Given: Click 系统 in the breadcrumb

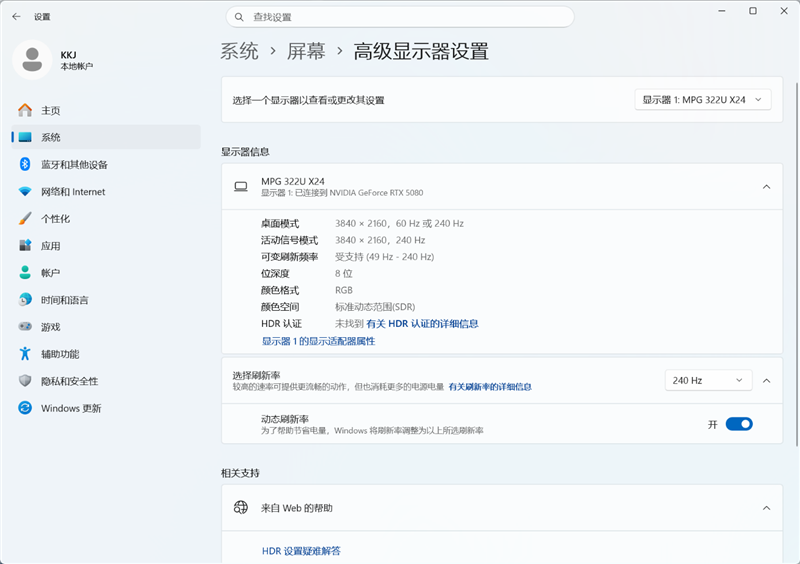Looking at the screenshot, I should 239,52.
